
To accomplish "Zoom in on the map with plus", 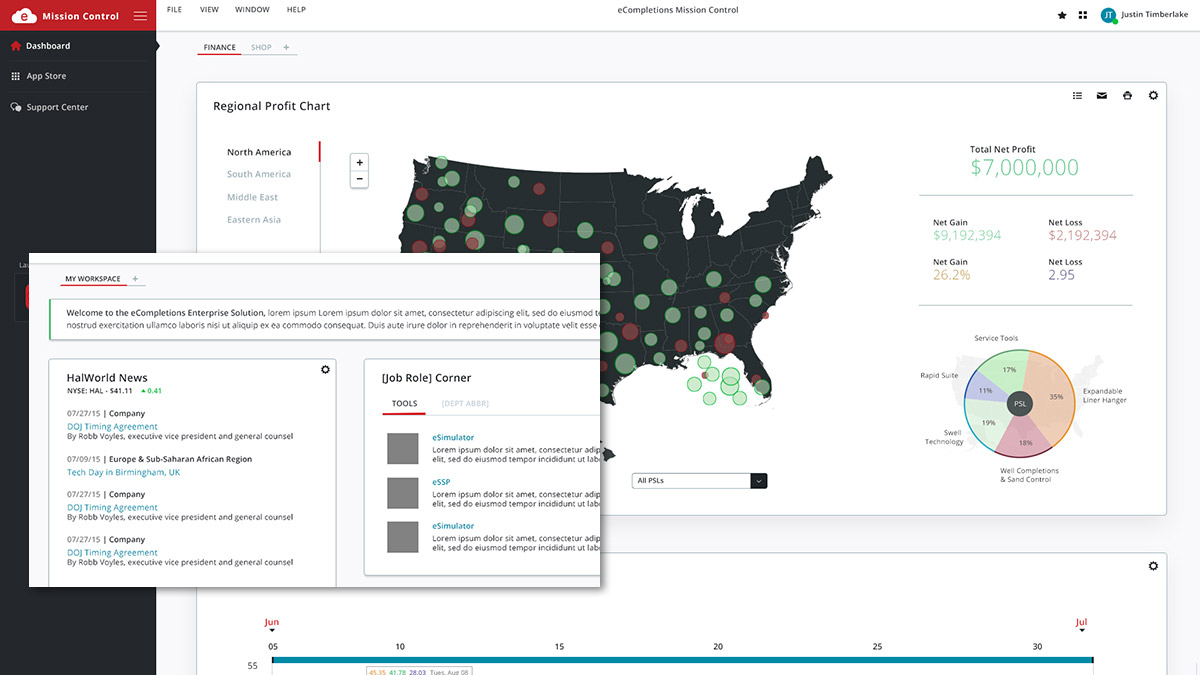I will point(360,162).
